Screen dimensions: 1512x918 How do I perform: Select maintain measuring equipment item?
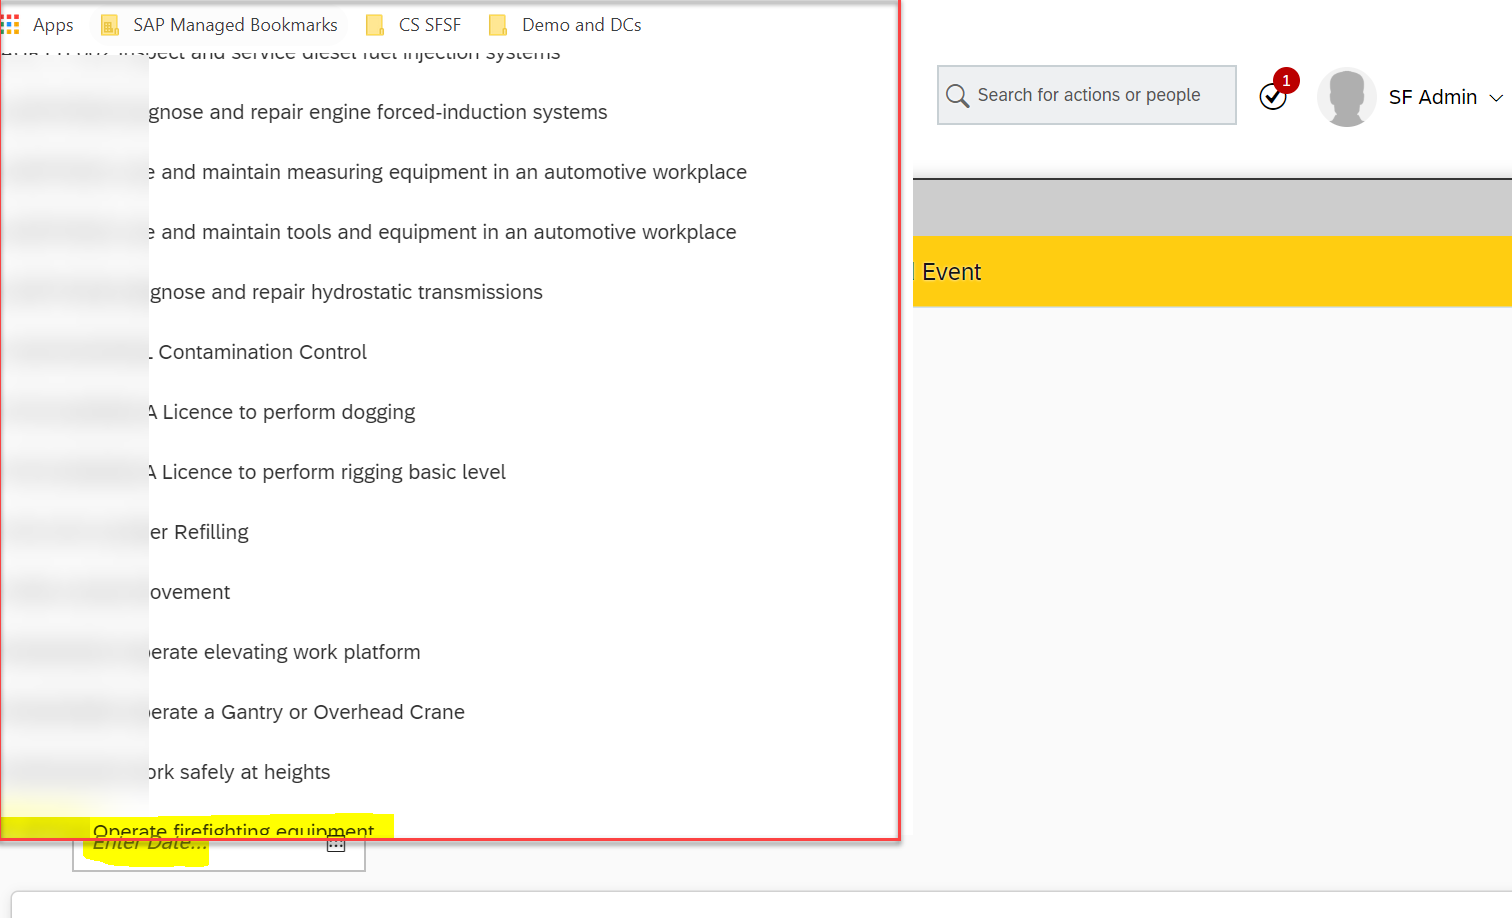pos(449,172)
